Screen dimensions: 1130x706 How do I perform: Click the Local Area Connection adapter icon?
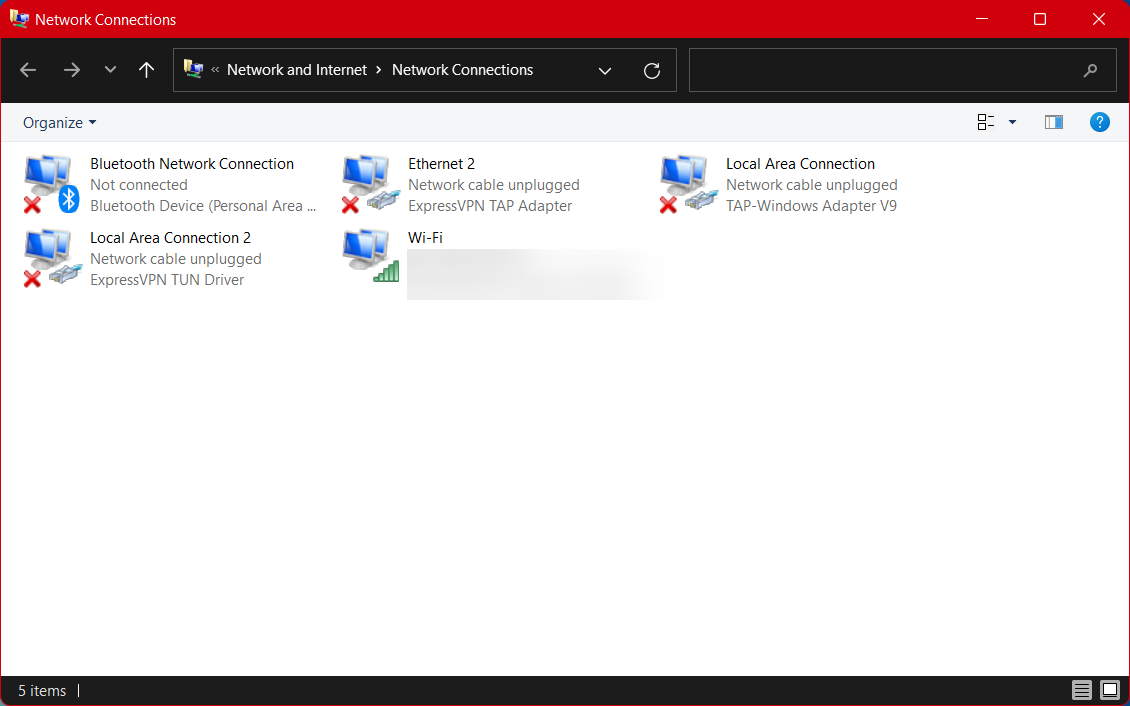687,184
